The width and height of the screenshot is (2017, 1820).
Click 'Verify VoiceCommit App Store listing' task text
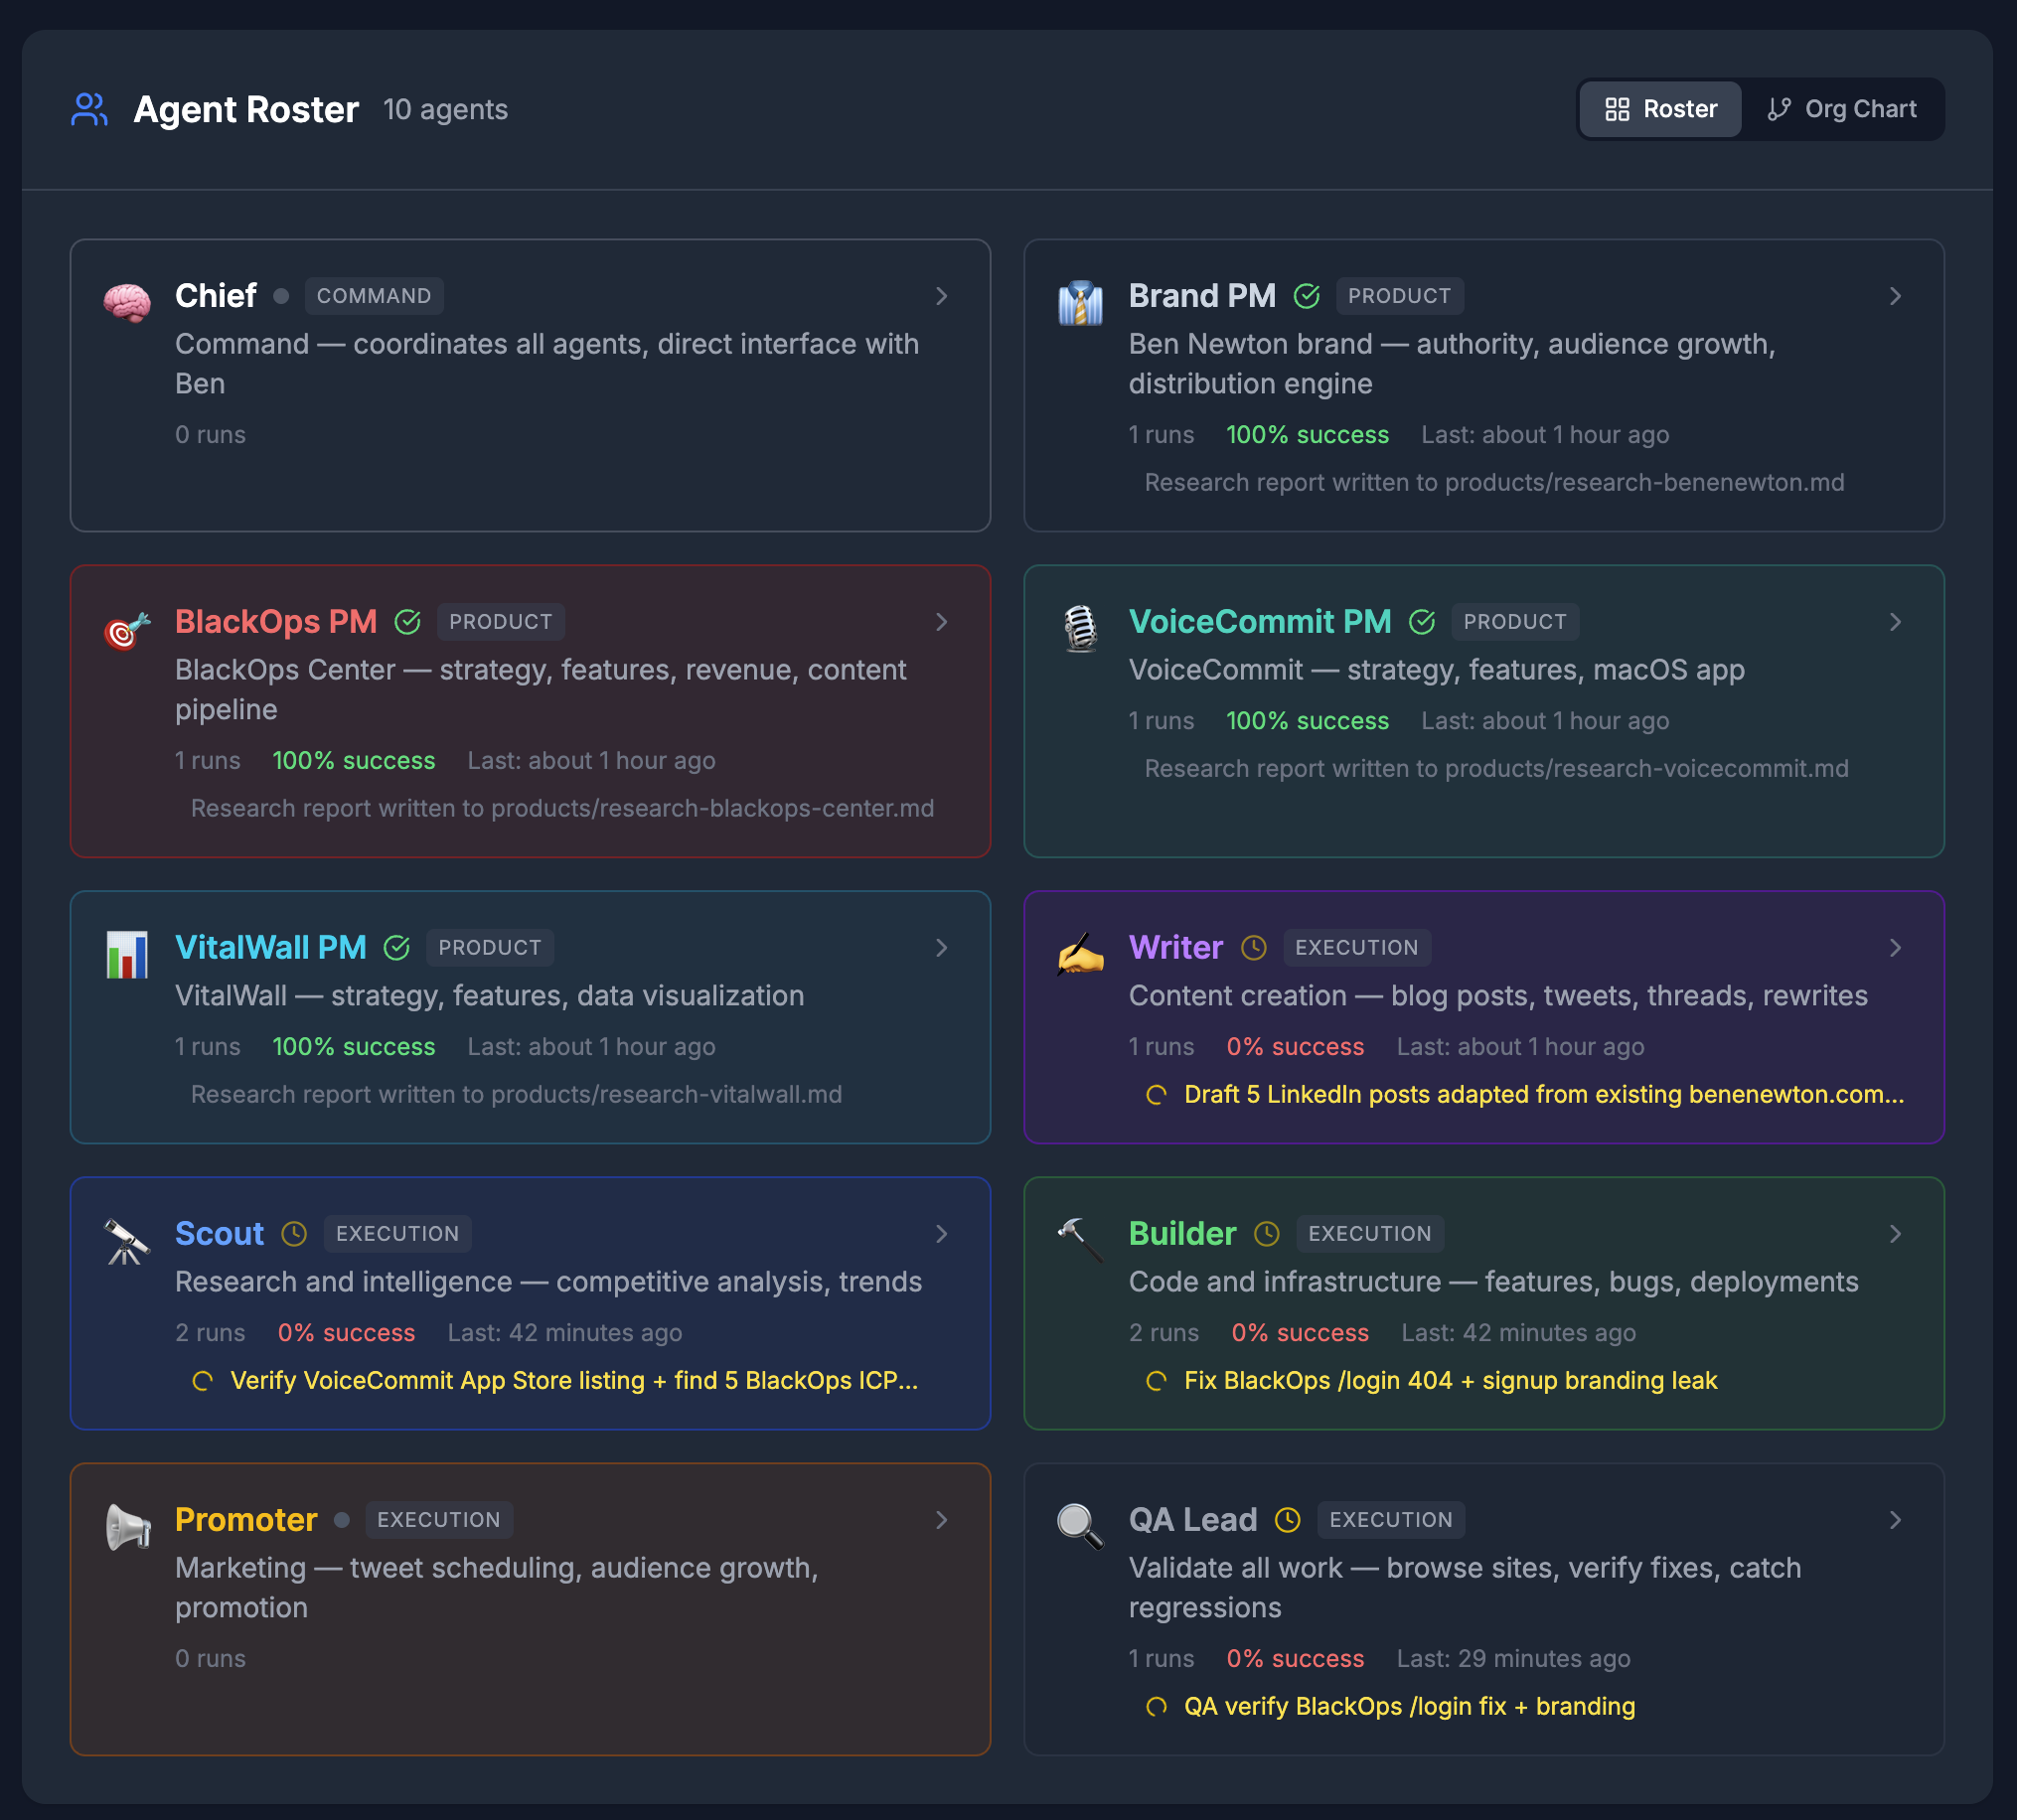pyautogui.click(x=574, y=1381)
